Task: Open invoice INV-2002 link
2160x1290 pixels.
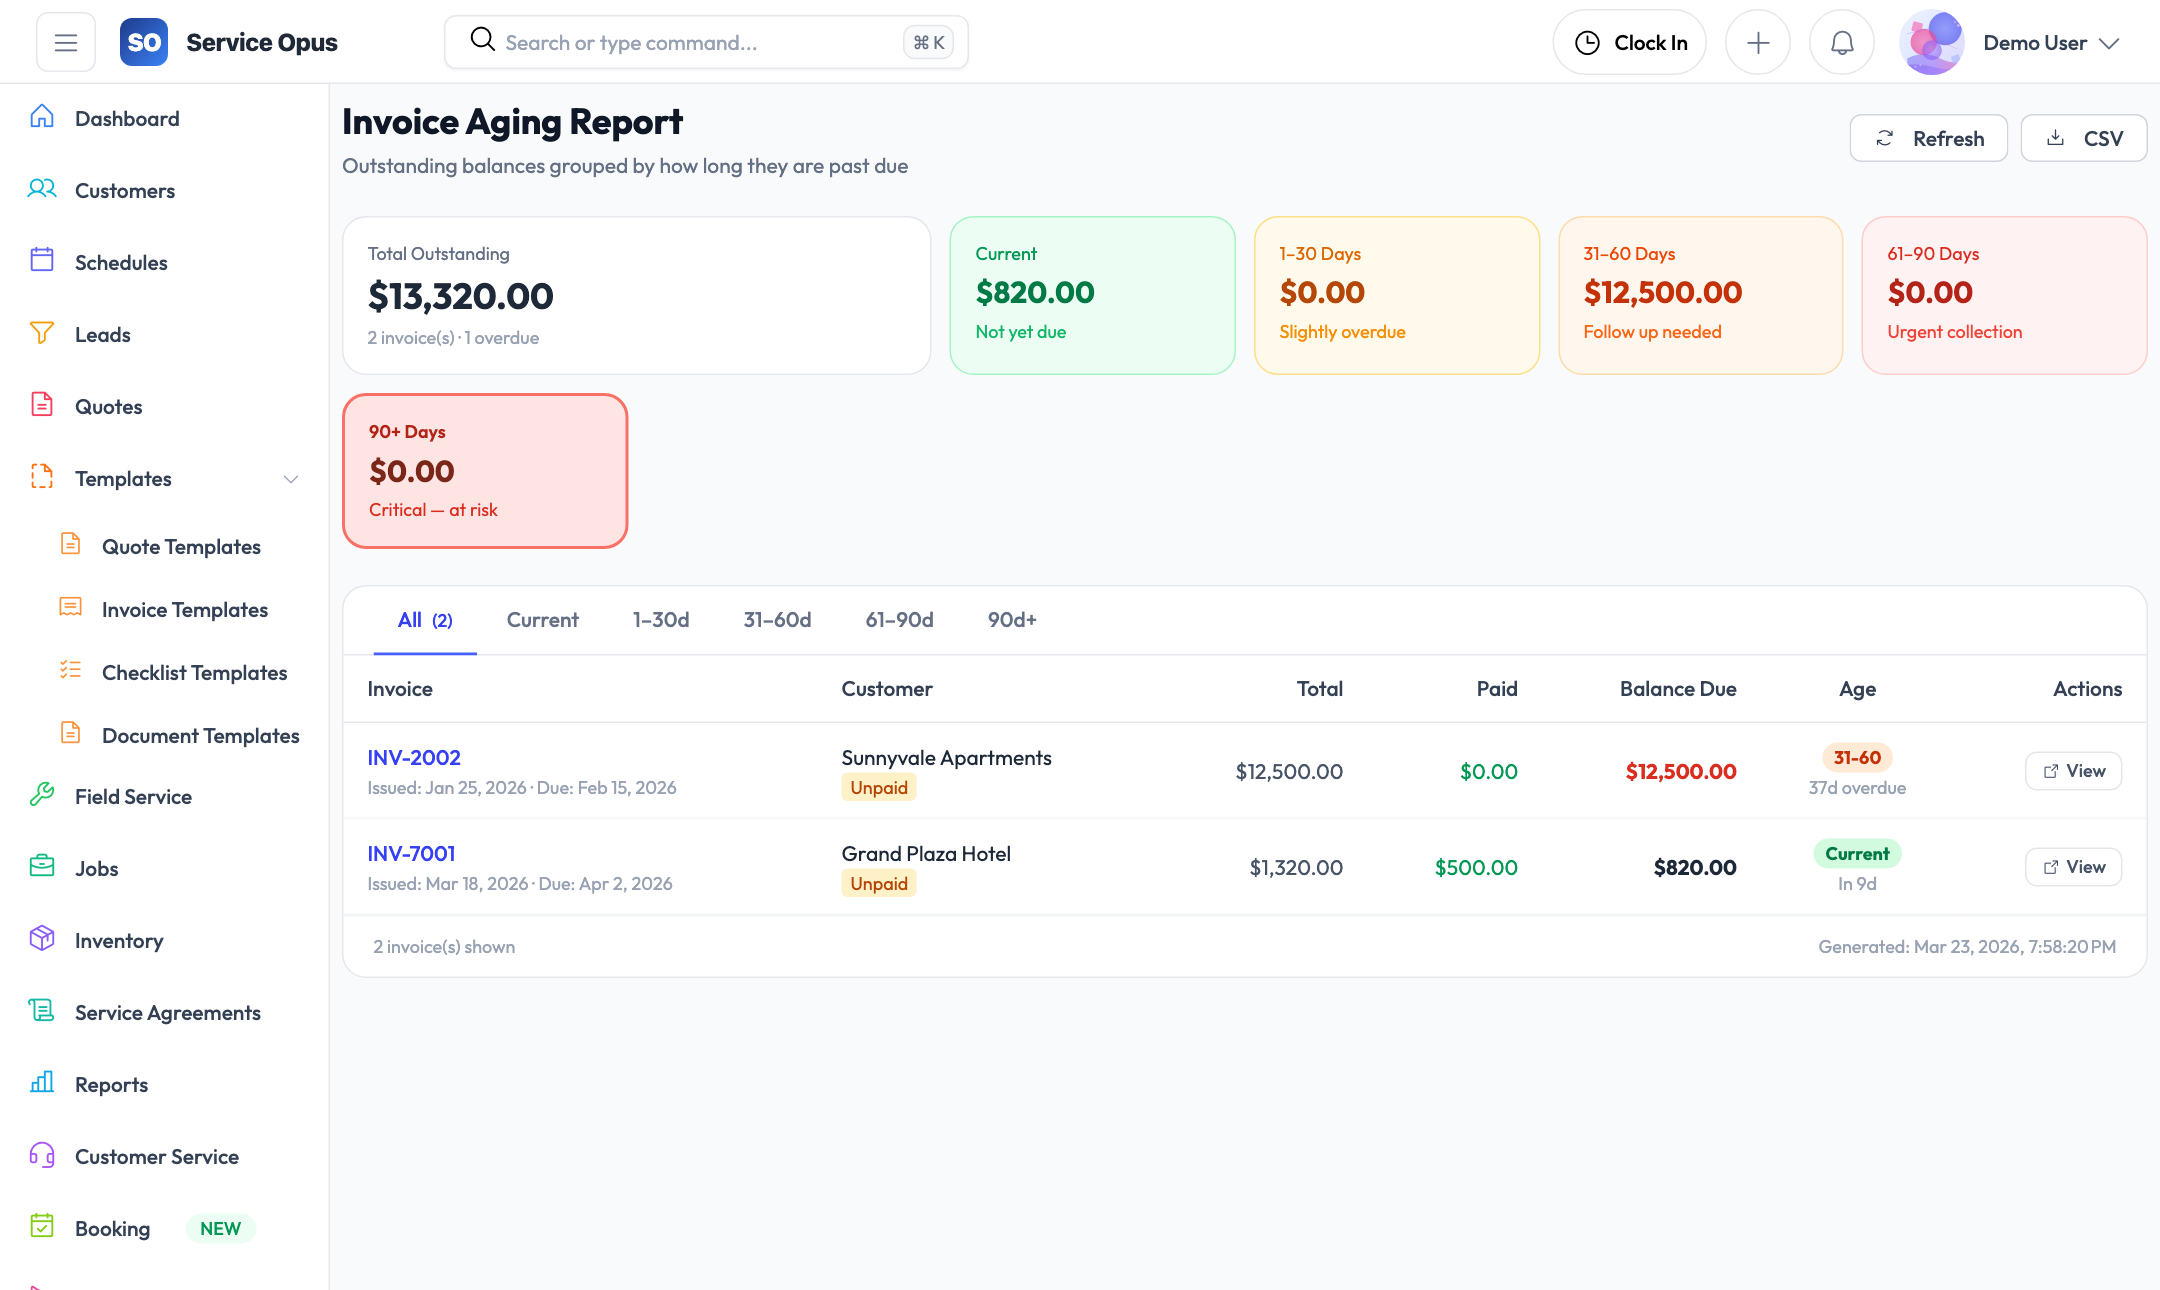Action: pos(414,757)
